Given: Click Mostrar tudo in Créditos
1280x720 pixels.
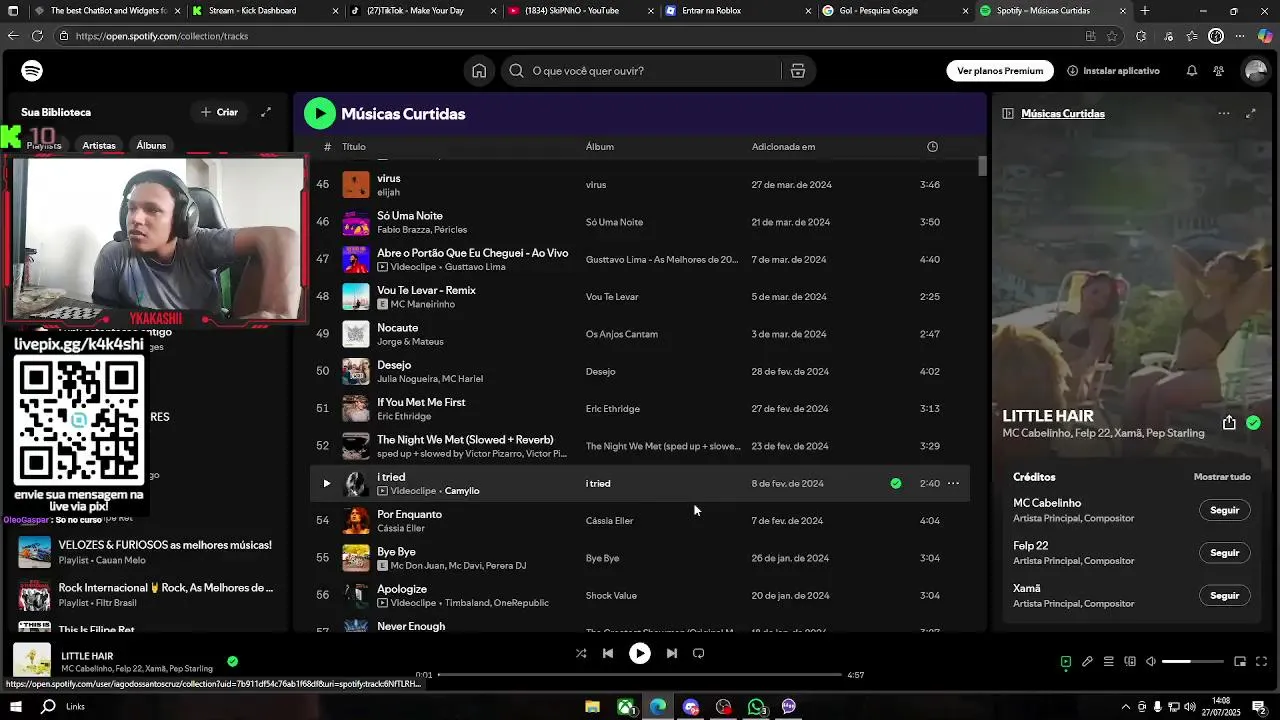Looking at the screenshot, I should 1222,477.
